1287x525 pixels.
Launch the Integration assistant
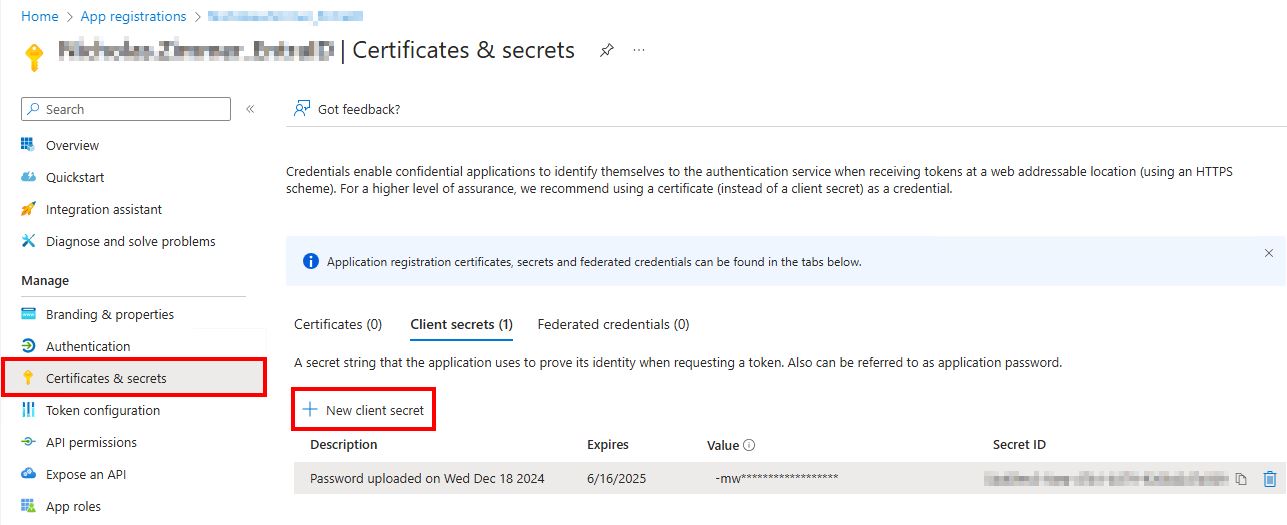tap(103, 209)
